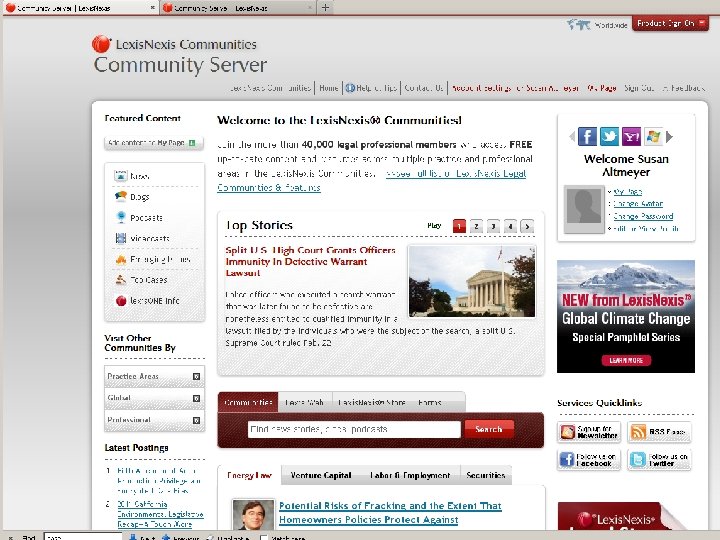Click the red Search button
This screenshot has width=720, height=540.
[489, 429]
